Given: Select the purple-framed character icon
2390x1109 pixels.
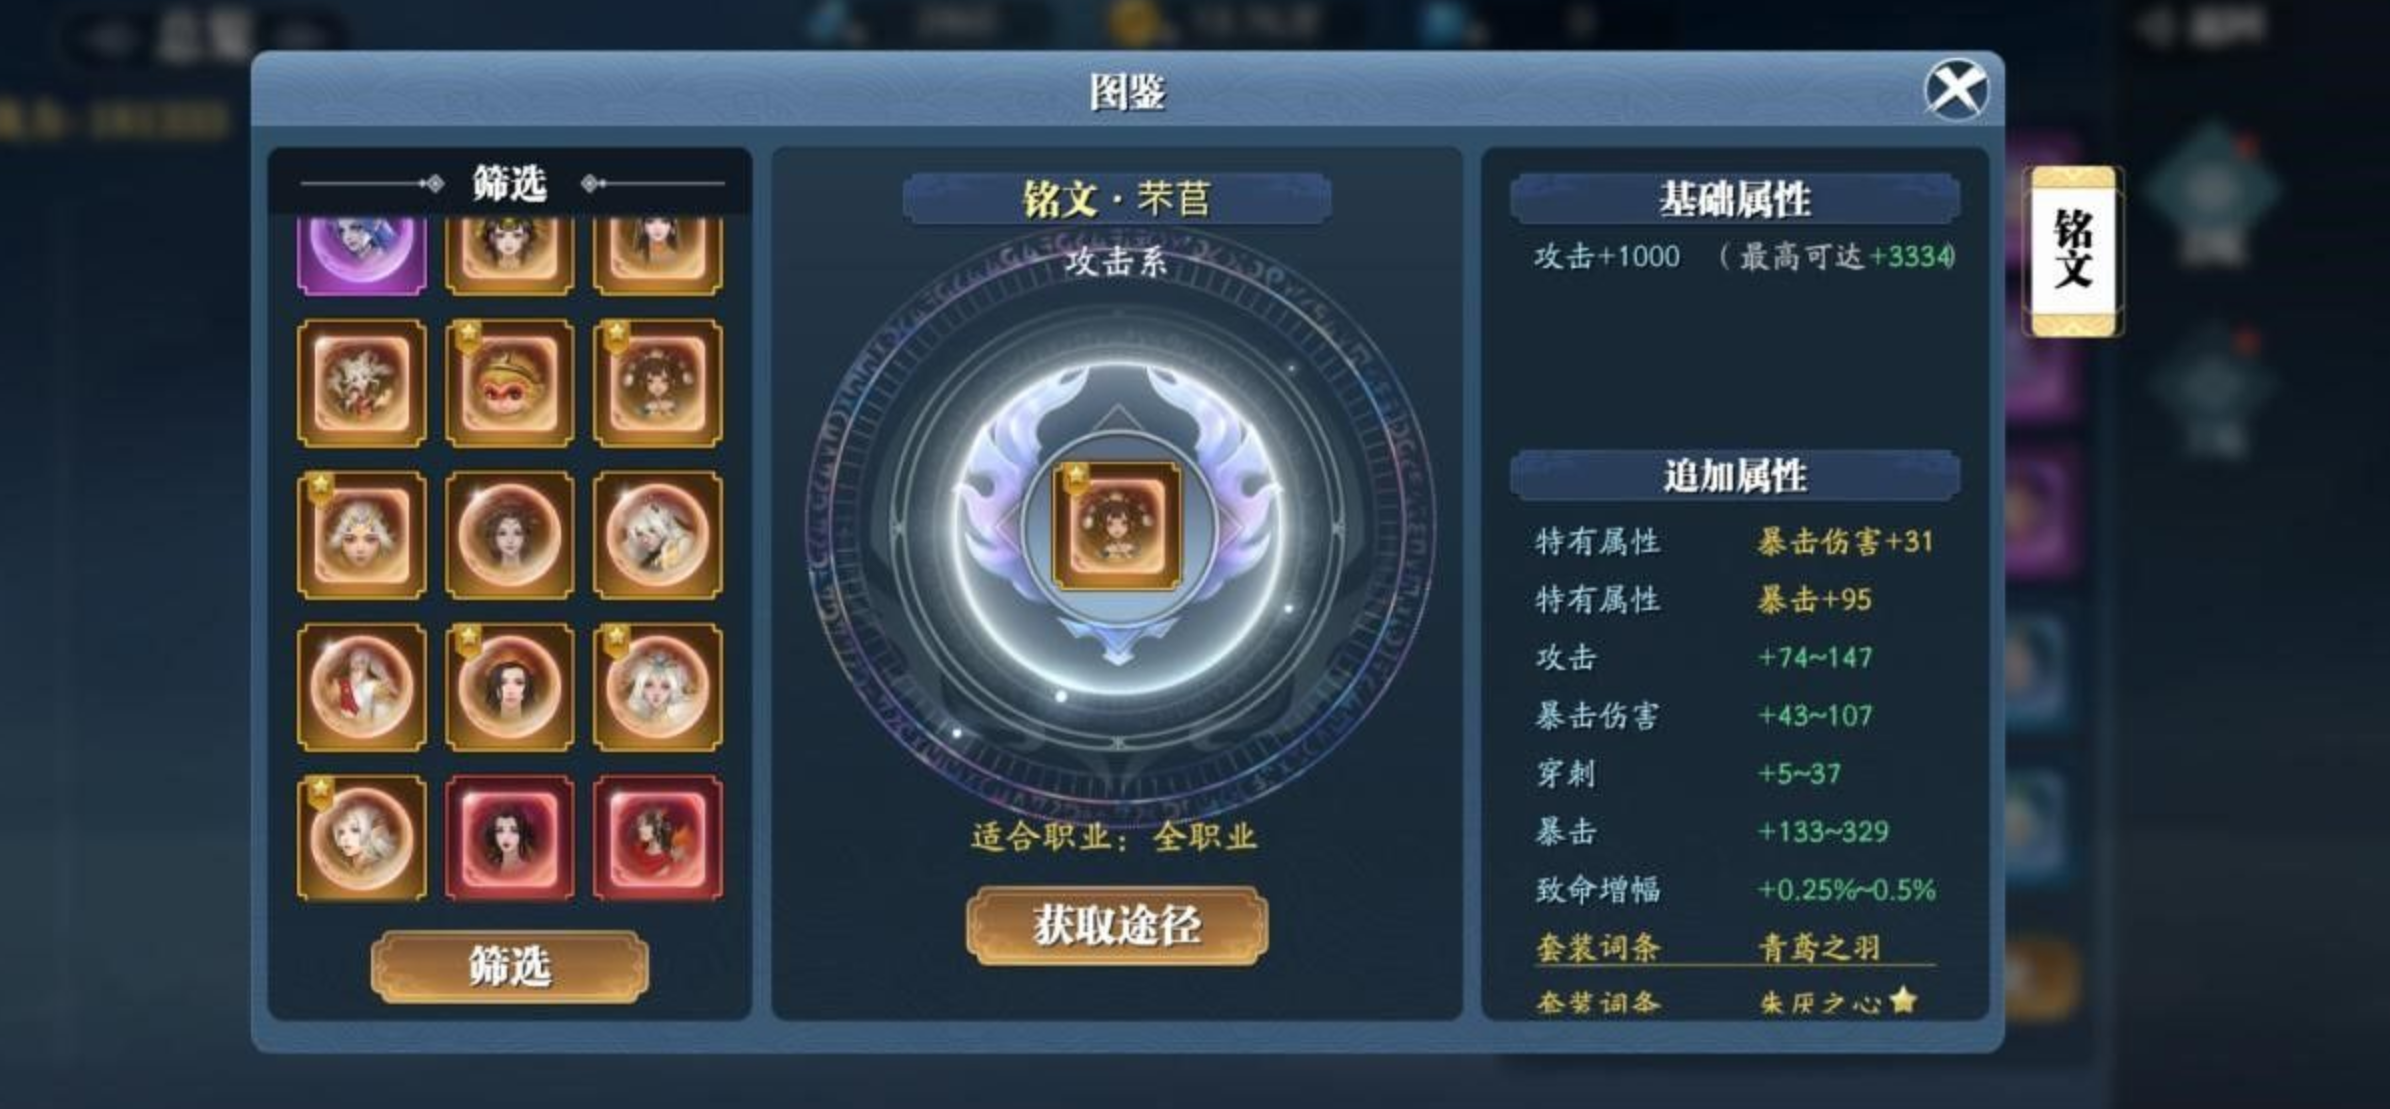Looking at the screenshot, I should pos(362,254).
